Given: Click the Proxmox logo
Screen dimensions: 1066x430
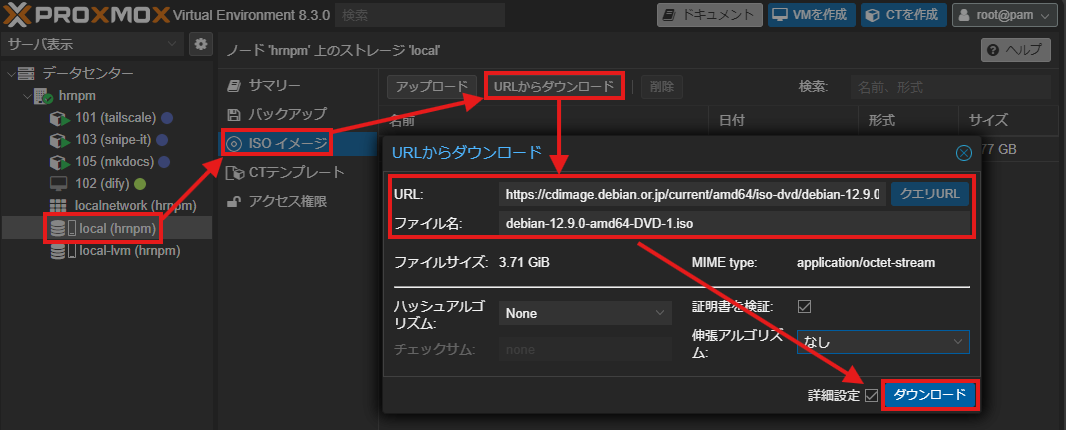Looking at the screenshot, I should tap(87, 14).
